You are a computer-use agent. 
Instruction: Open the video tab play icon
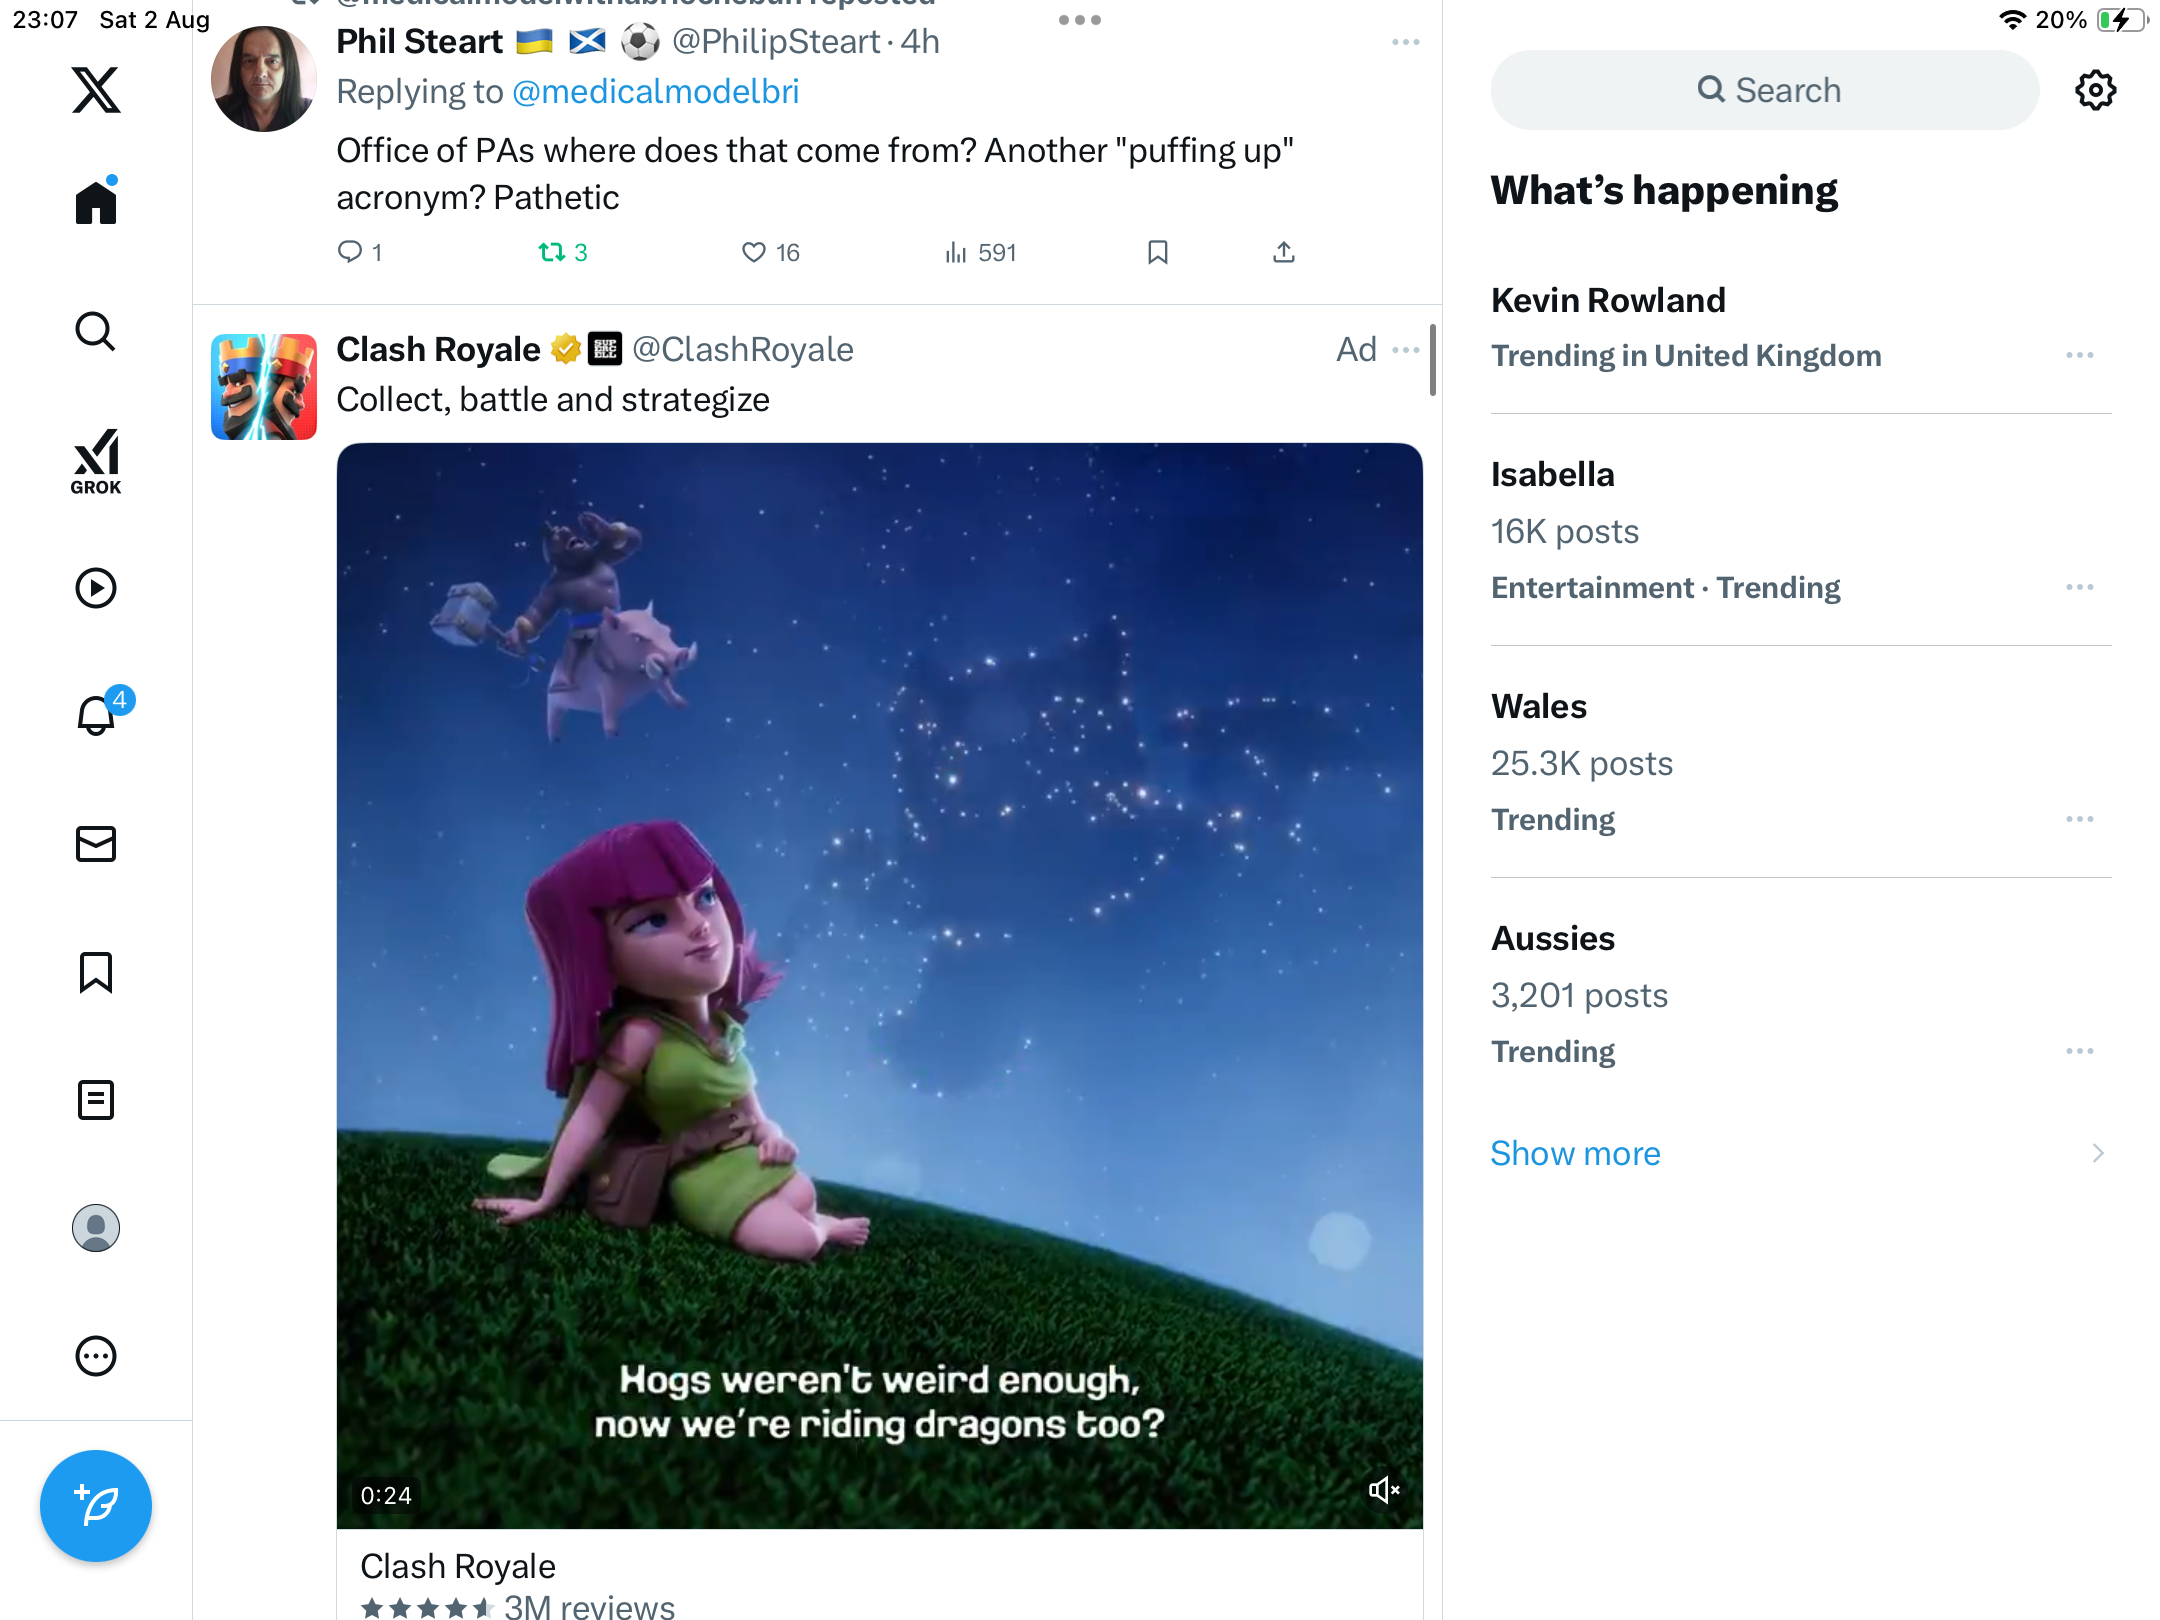[x=96, y=588]
